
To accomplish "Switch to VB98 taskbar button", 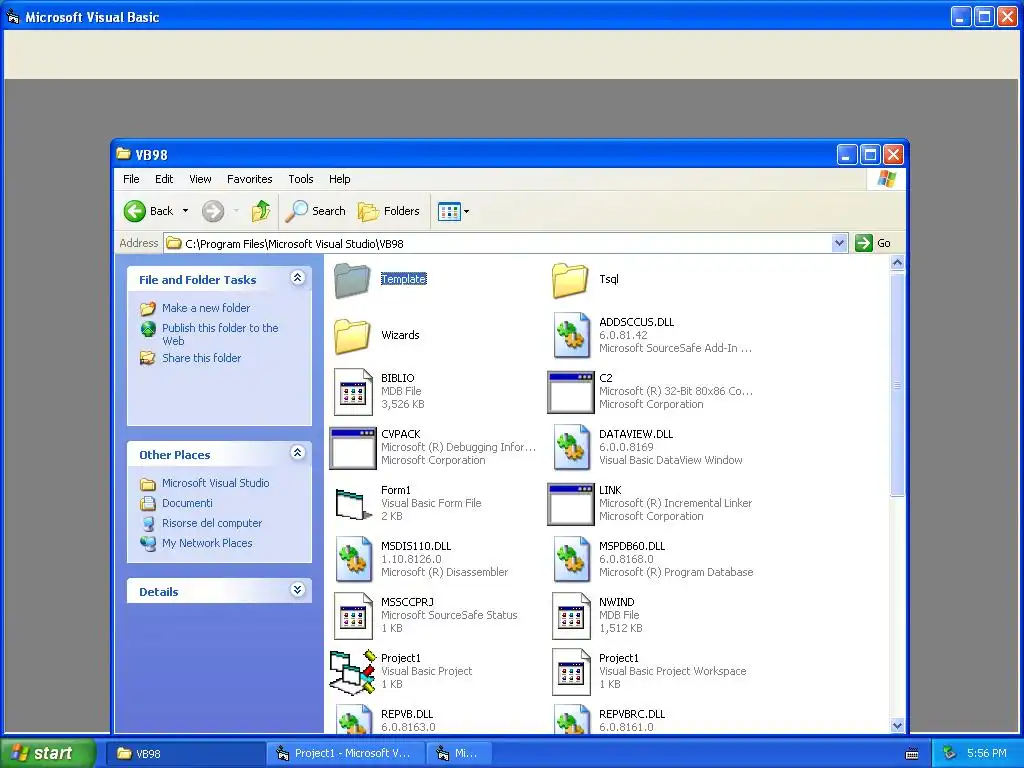I will coord(185,754).
